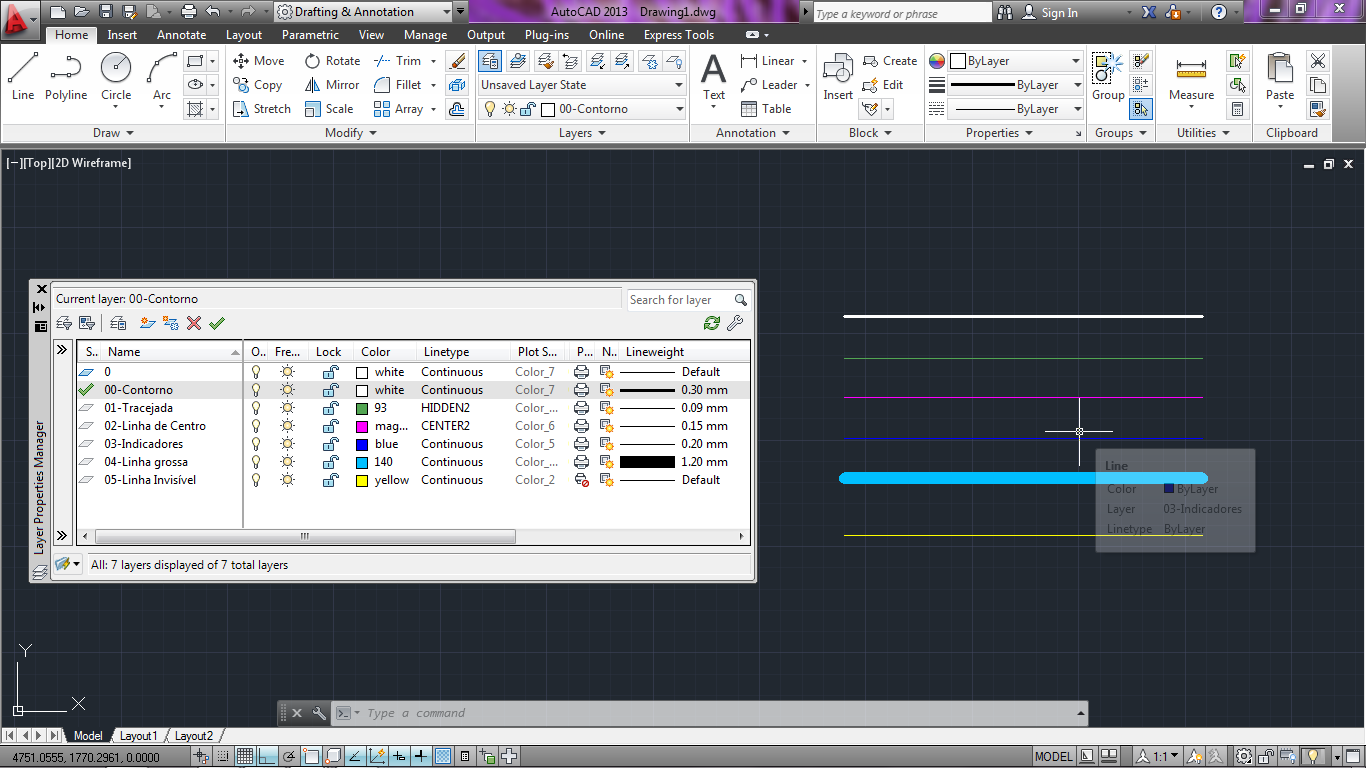This screenshot has height=768, width=1366.
Task: Open layer settings wrench icon
Action: click(x=735, y=323)
